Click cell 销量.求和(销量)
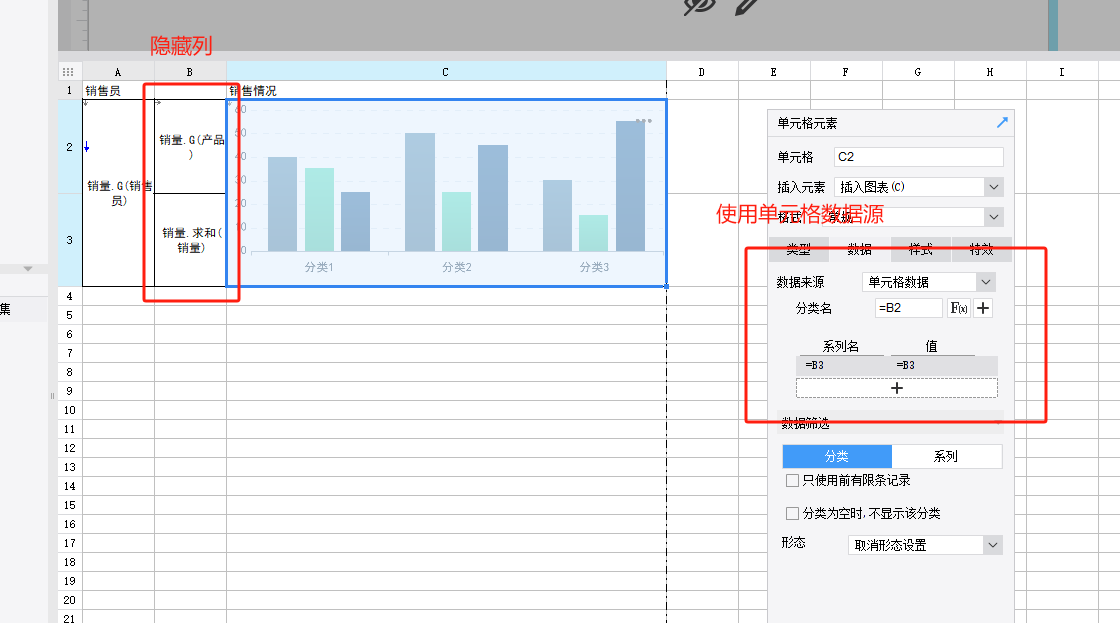This screenshot has height=623, width=1120. [x=191, y=240]
